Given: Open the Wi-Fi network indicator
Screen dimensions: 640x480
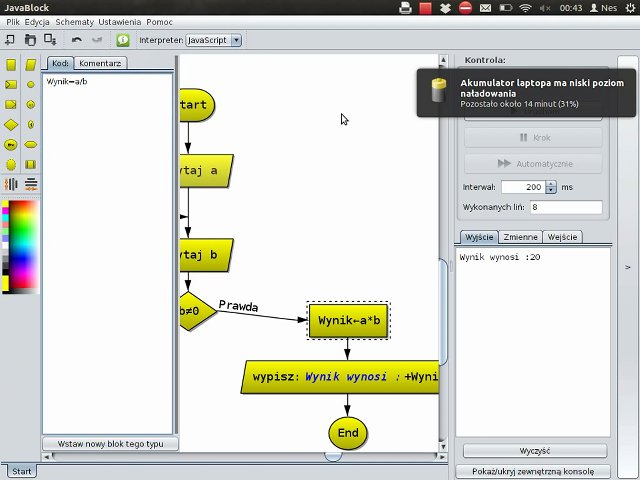Looking at the screenshot, I should point(526,8).
